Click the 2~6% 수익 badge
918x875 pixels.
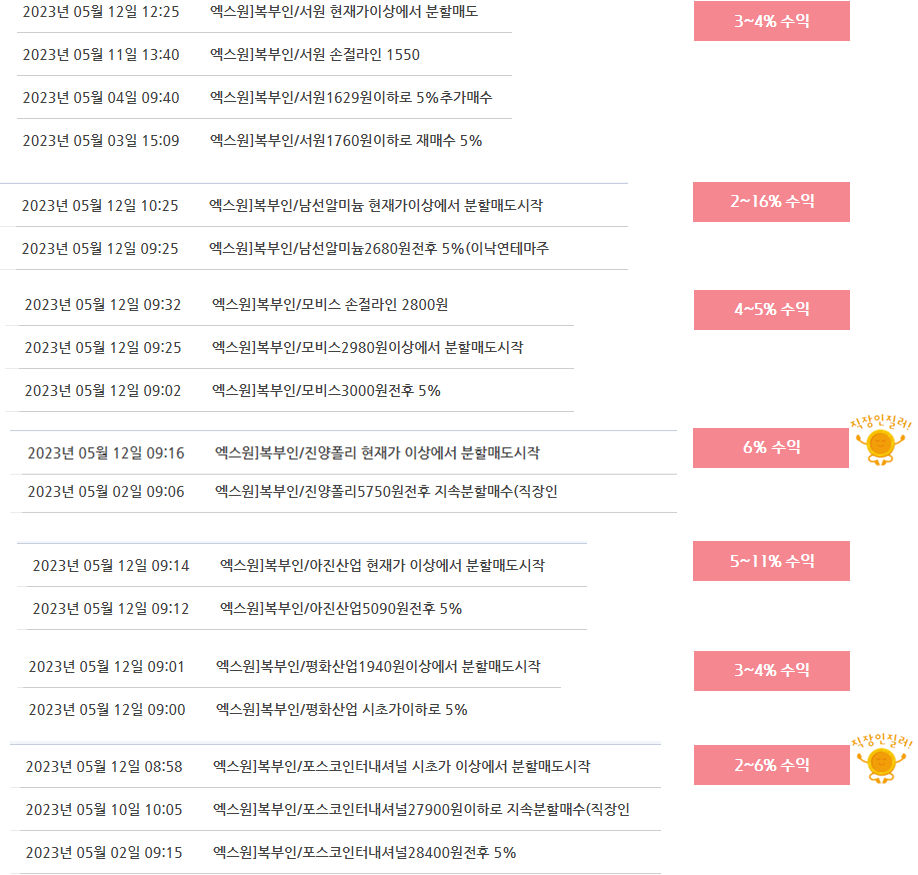pyautogui.click(x=772, y=765)
